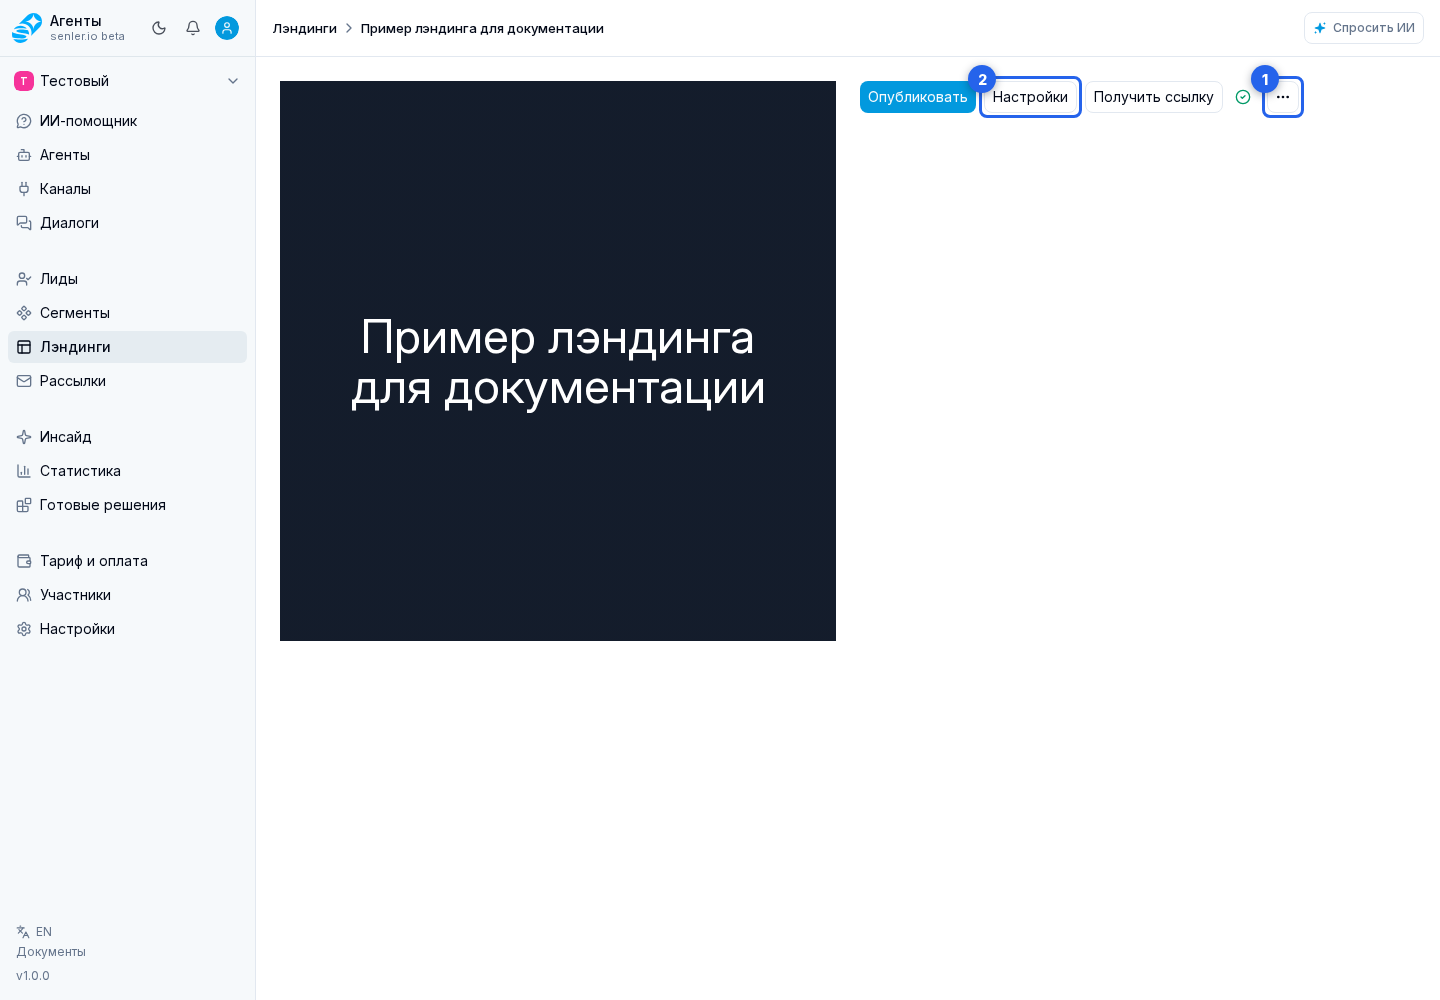Open Рассылки in sidebar
This screenshot has width=1440, height=1000.
tap(127, 381)
